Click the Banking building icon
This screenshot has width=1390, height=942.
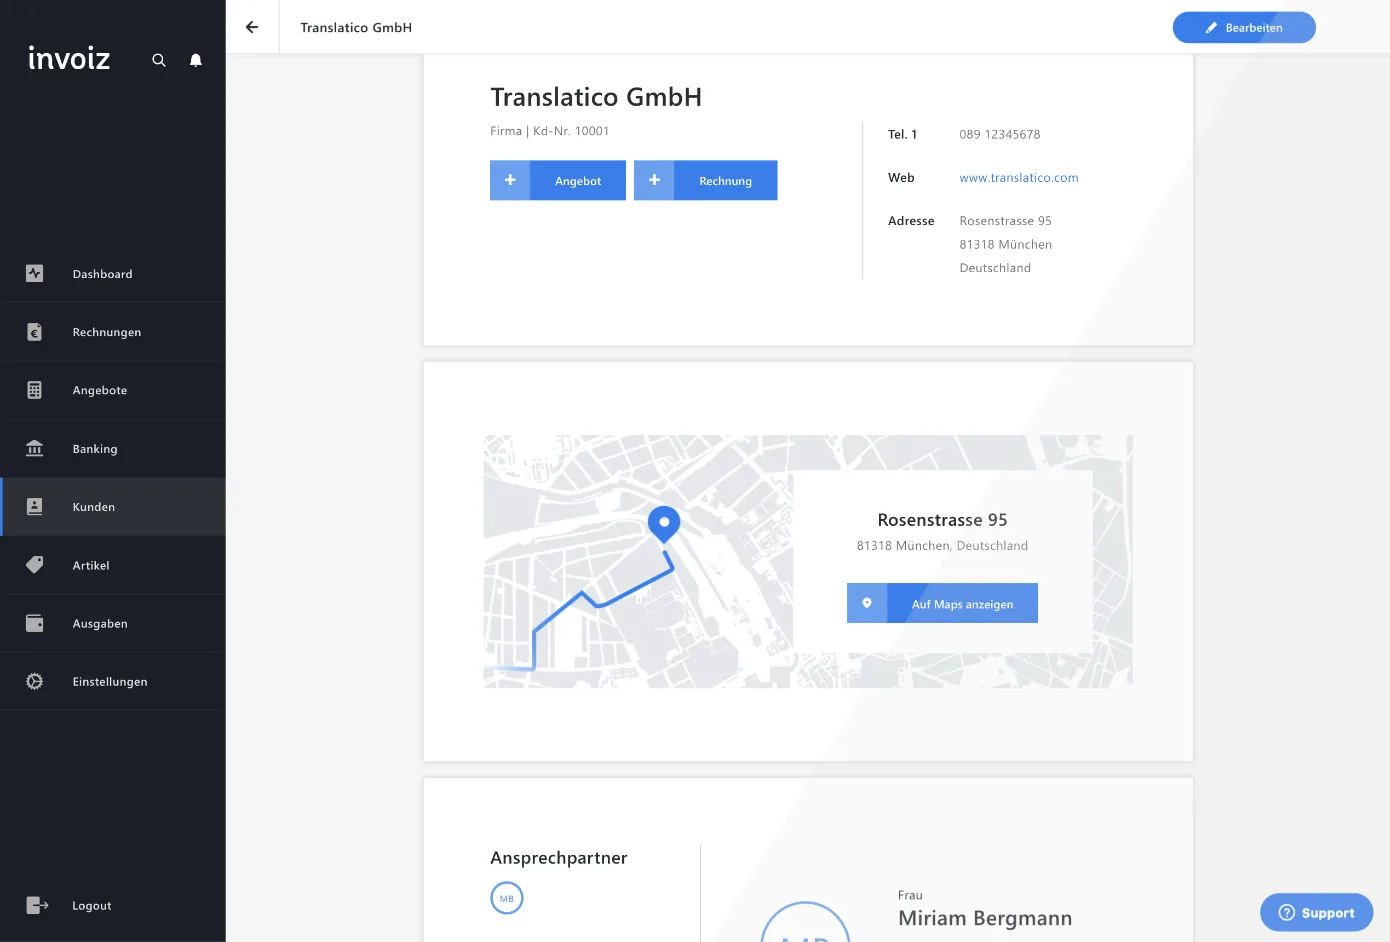click(x=35, y=448)
